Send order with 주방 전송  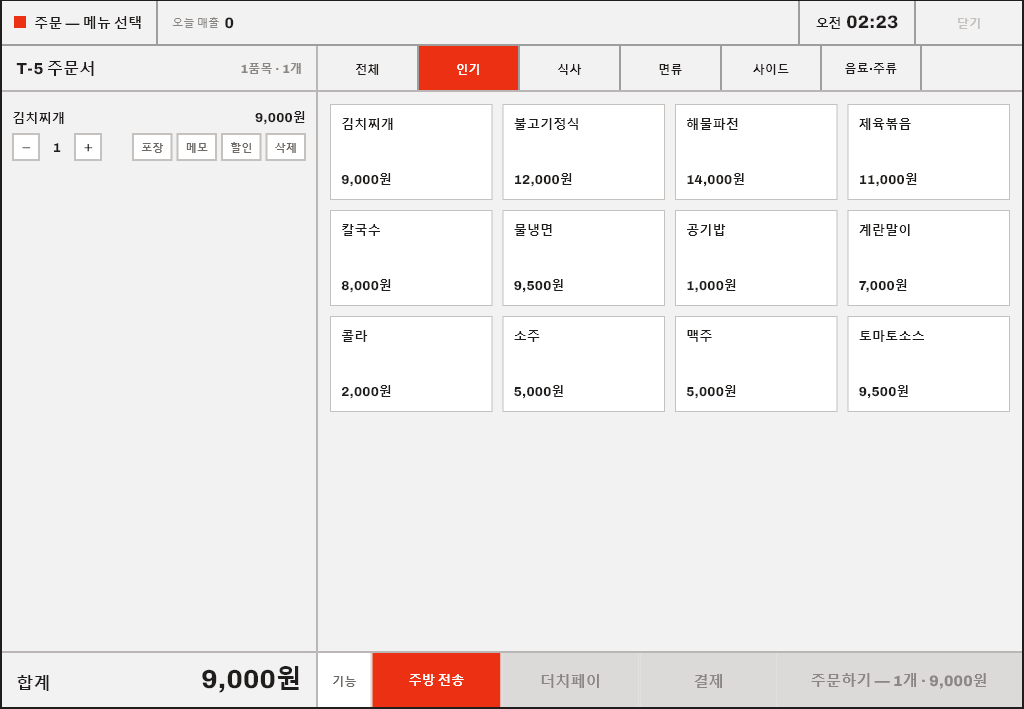click(436, 680)
